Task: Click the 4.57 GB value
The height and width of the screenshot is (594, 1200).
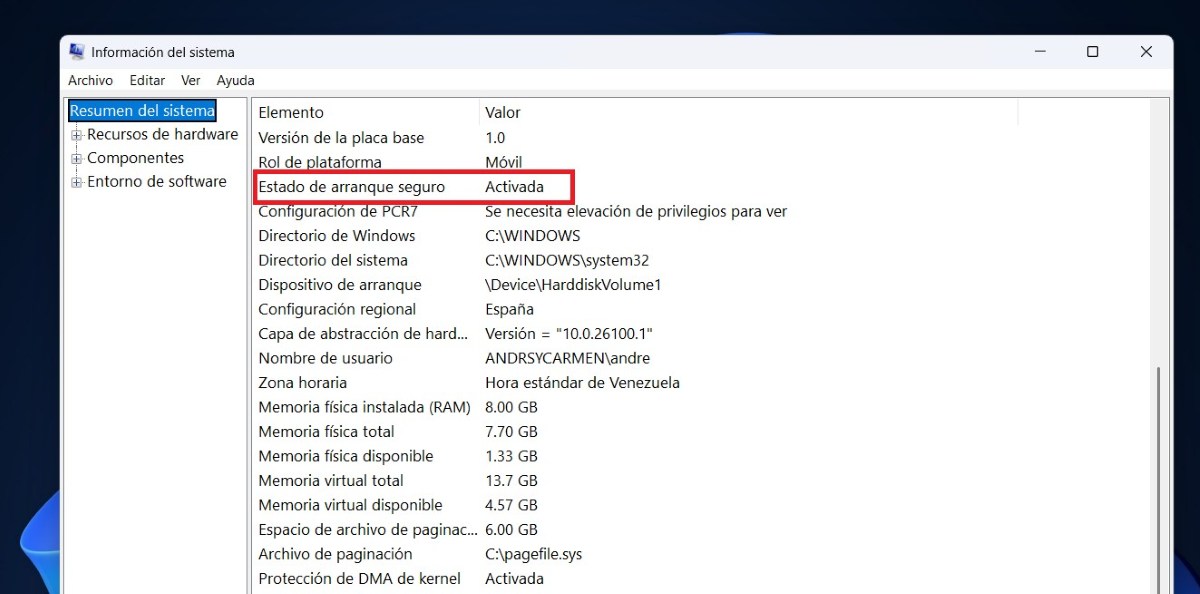Action: click(511, 505)
